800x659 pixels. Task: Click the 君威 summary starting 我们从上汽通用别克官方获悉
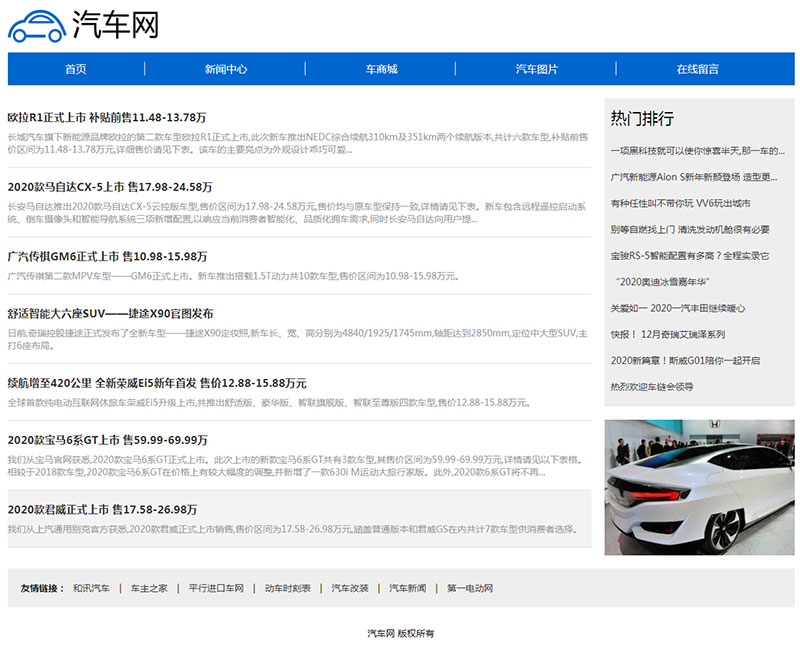pyautogui.click(x=292, y=529)
